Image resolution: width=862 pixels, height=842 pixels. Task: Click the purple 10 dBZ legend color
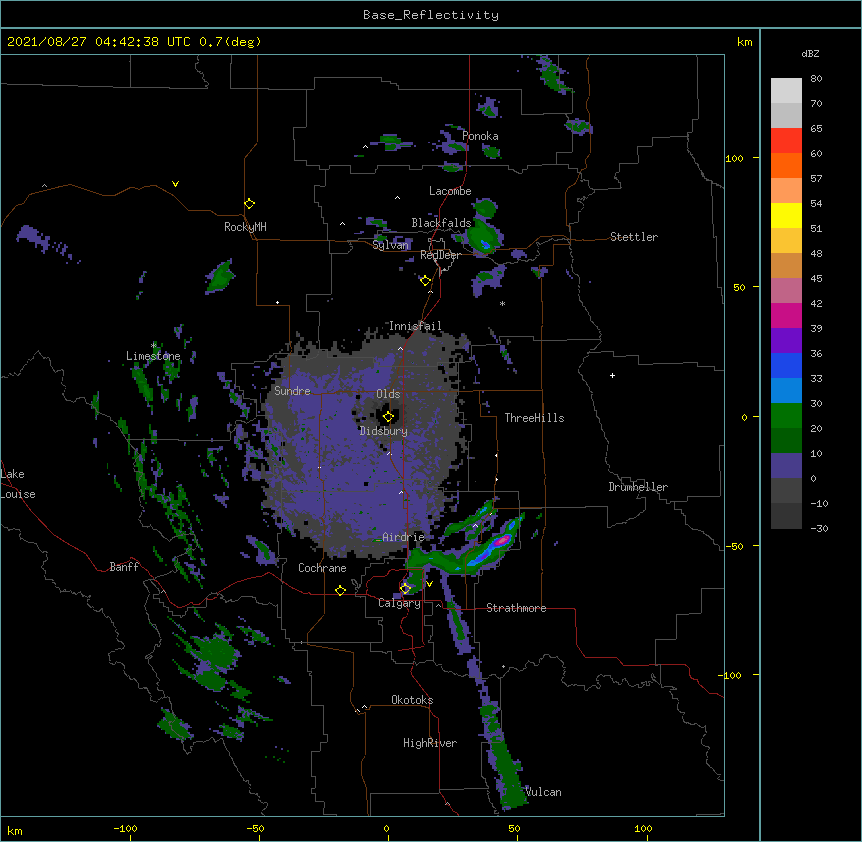pos(786,466)
